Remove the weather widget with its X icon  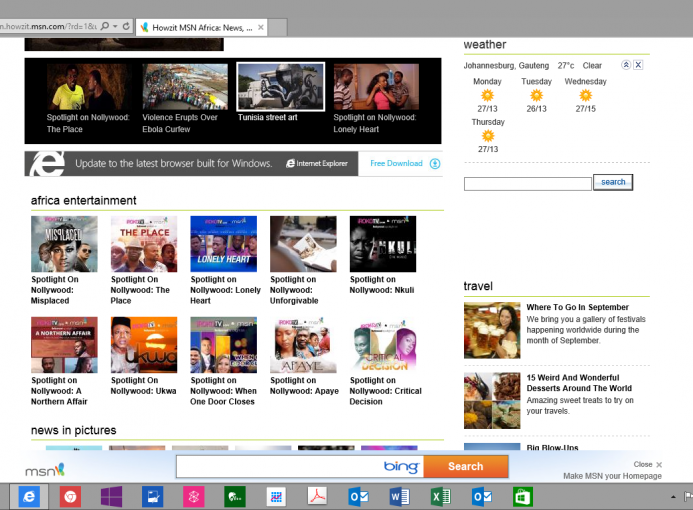638,65
